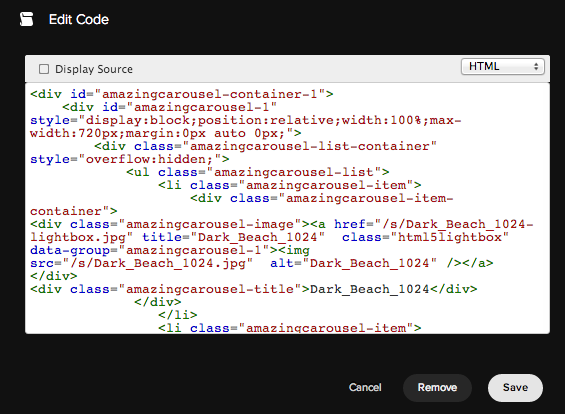Screen dimensions: 565x414
Task: Click the amazingcarousel-title div line
Action: (254, 289)
